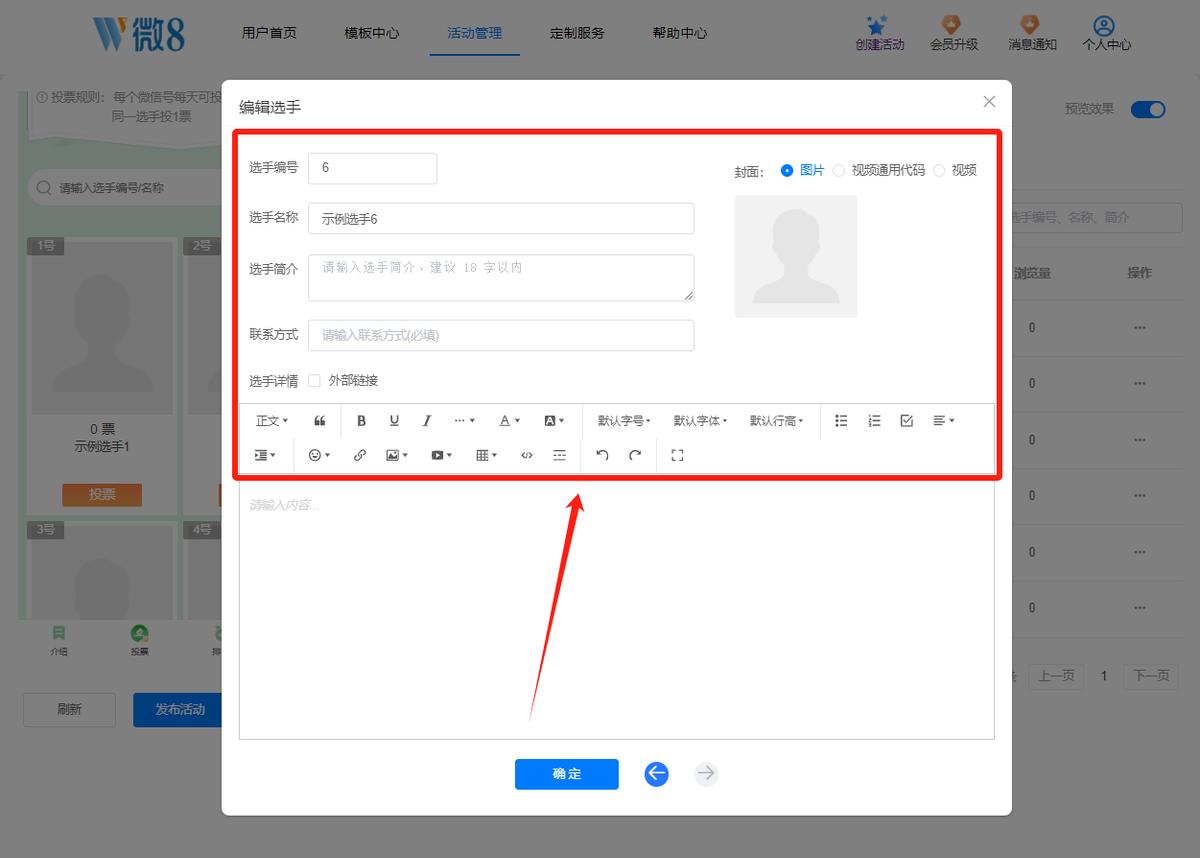Open the 默认行高 line height dropdown

click(776, 421)
